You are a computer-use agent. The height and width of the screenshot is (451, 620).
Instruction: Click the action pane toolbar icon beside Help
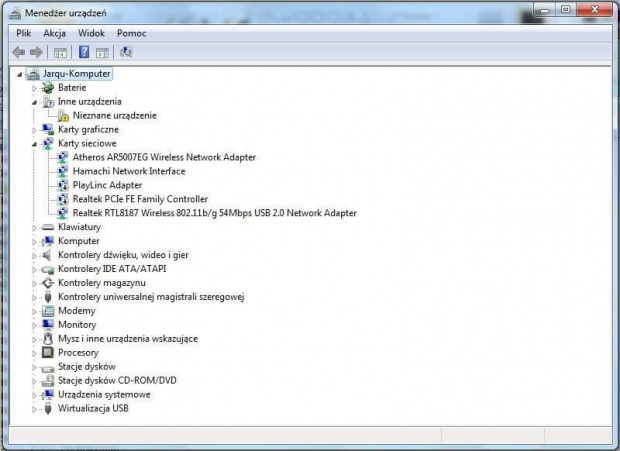coord(102,53)
